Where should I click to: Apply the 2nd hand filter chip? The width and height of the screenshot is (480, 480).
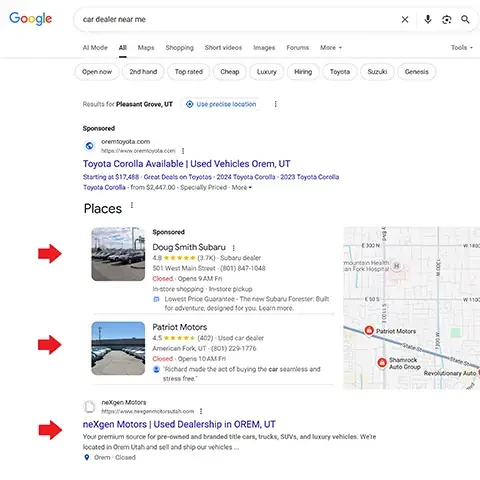pyautogui.click(x=143, y=72)
